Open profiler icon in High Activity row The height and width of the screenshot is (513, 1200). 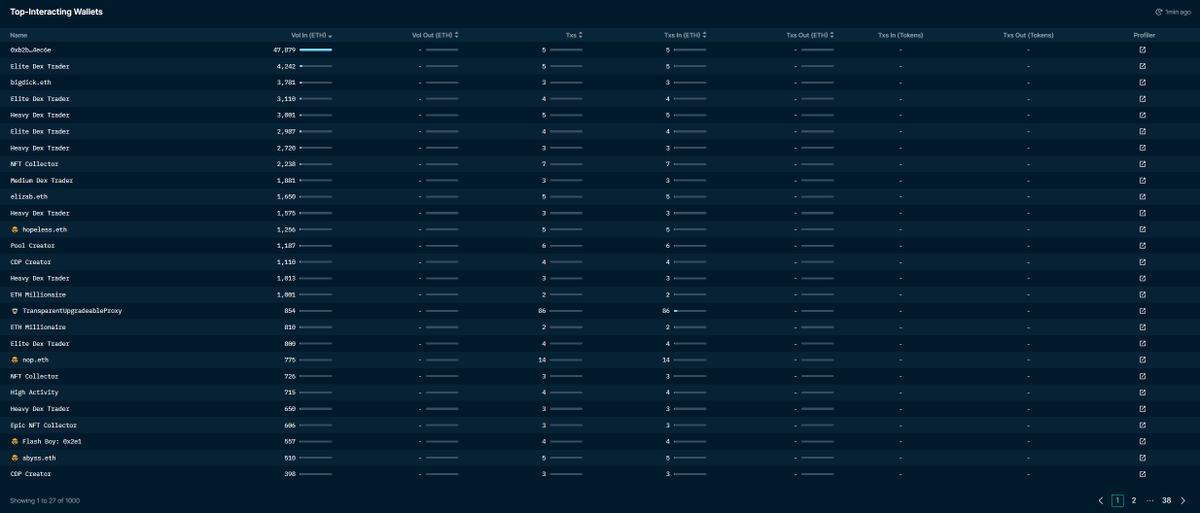[x=1143, y=392]
